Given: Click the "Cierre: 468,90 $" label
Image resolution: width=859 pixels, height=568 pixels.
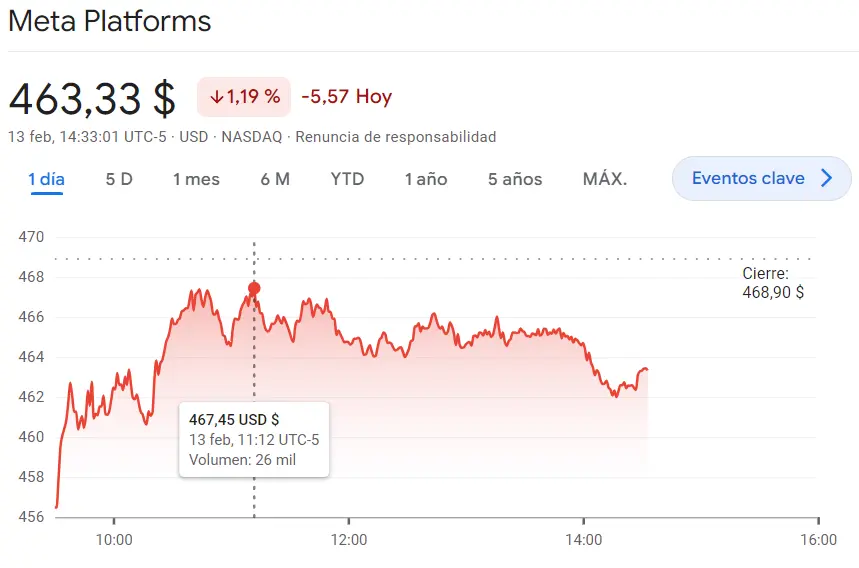Looking at the screenshot, I should tap(773, 283).
